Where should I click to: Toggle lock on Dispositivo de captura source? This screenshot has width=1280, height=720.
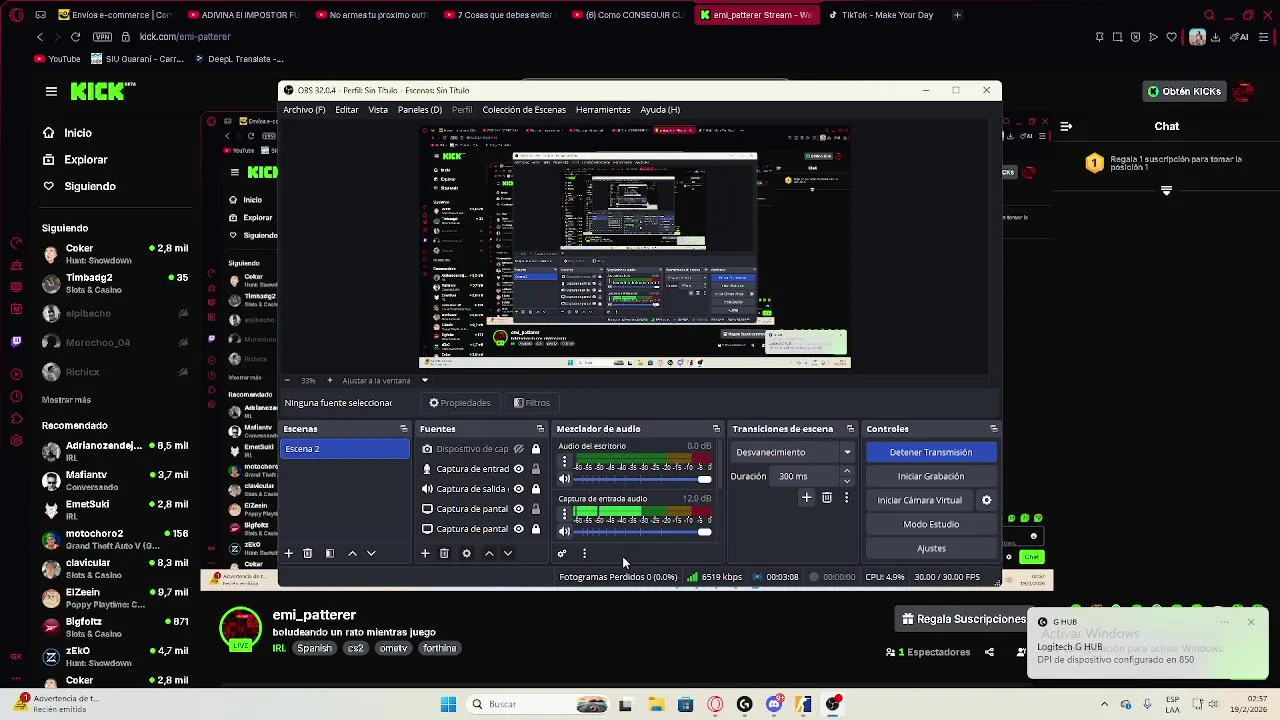(536, 449)
